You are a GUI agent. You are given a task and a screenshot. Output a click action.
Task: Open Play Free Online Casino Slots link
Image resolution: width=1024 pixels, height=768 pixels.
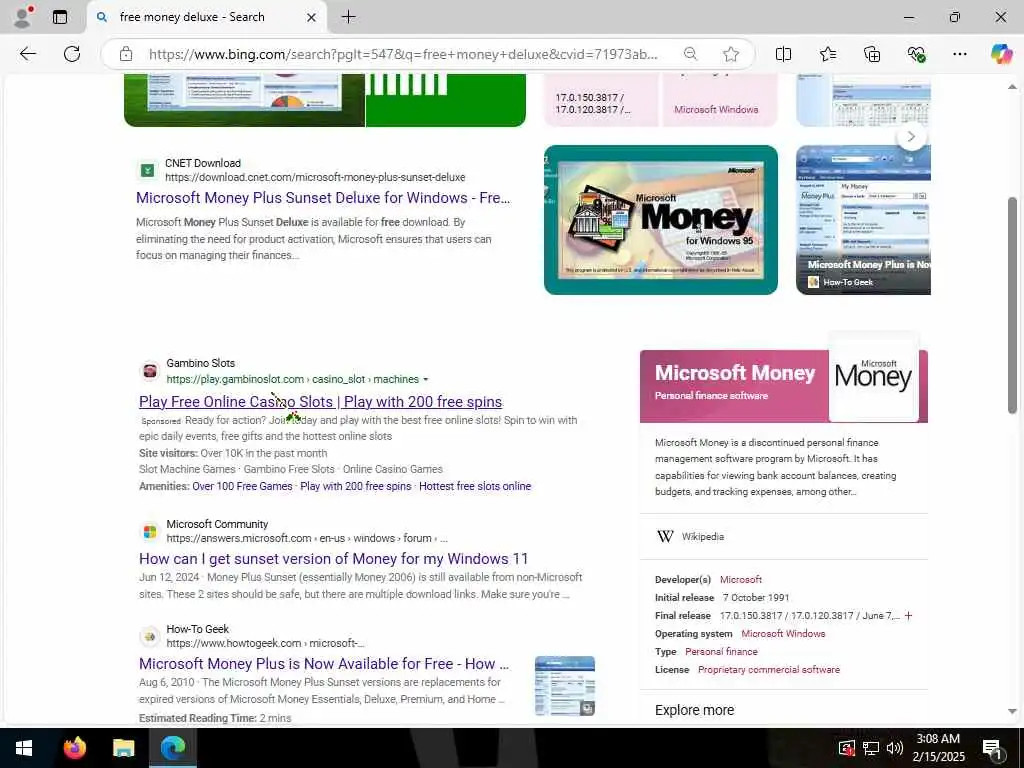coord(321,402)
